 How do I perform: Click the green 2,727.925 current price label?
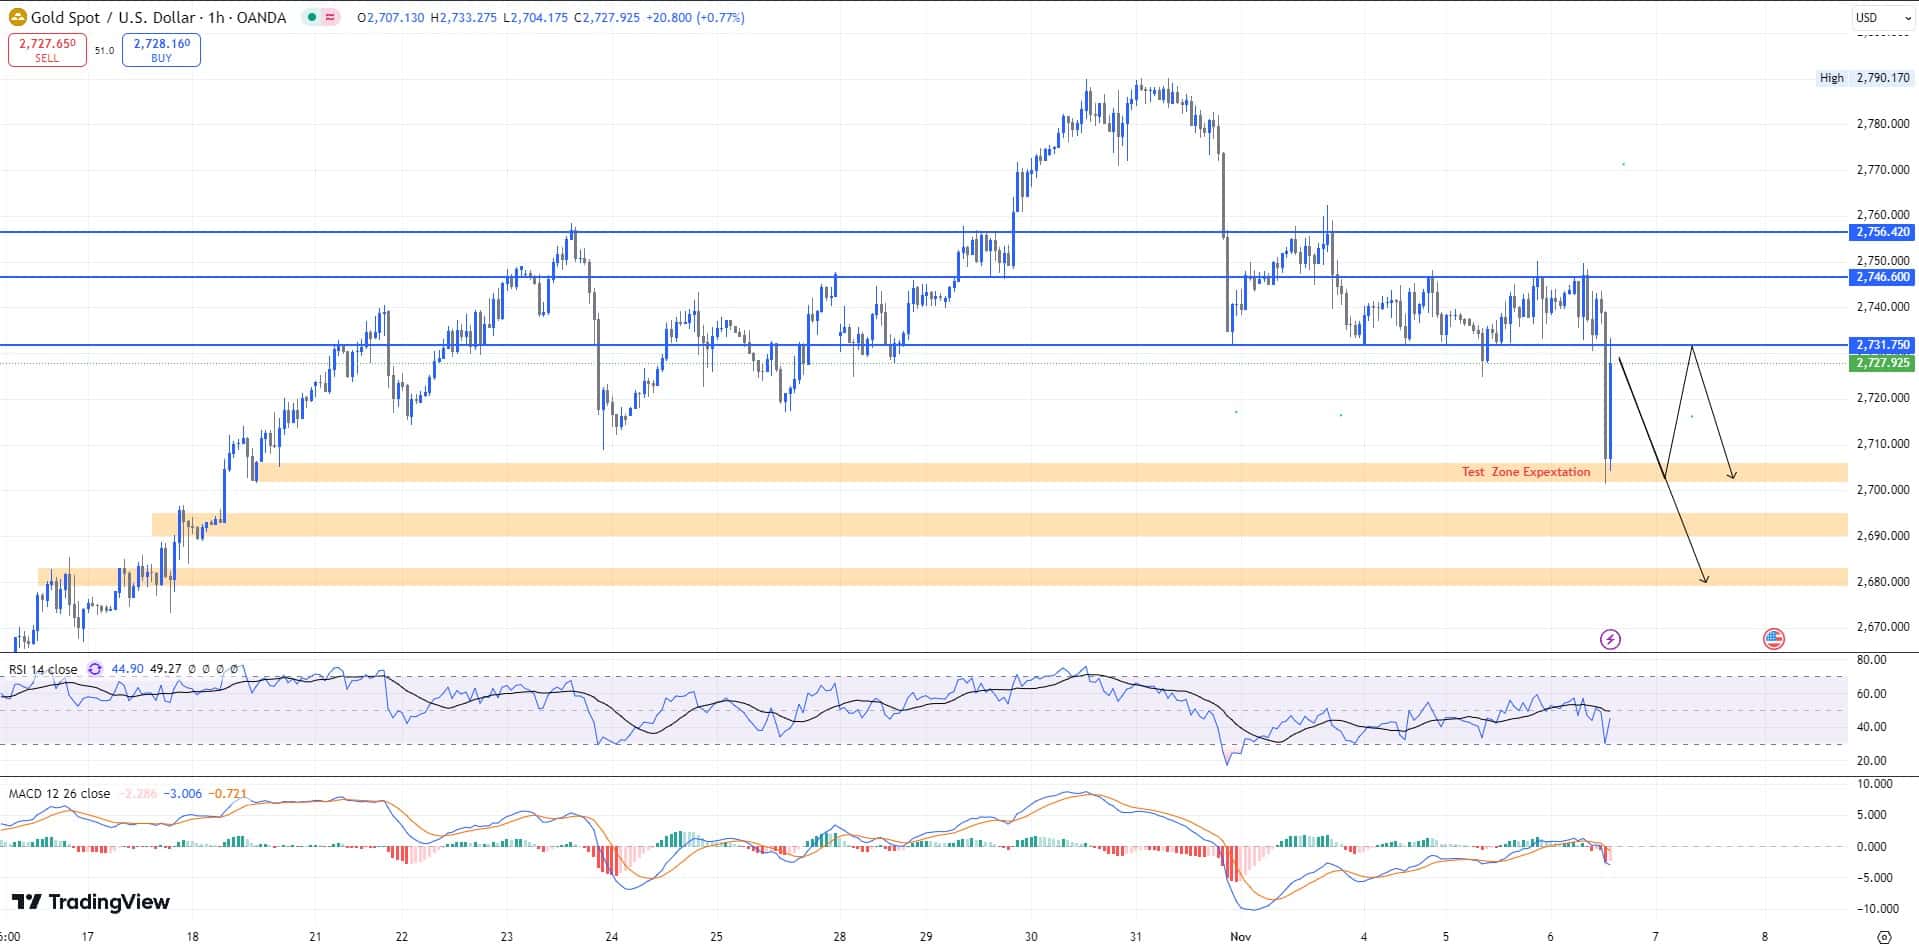click(x=1884, y=364)
